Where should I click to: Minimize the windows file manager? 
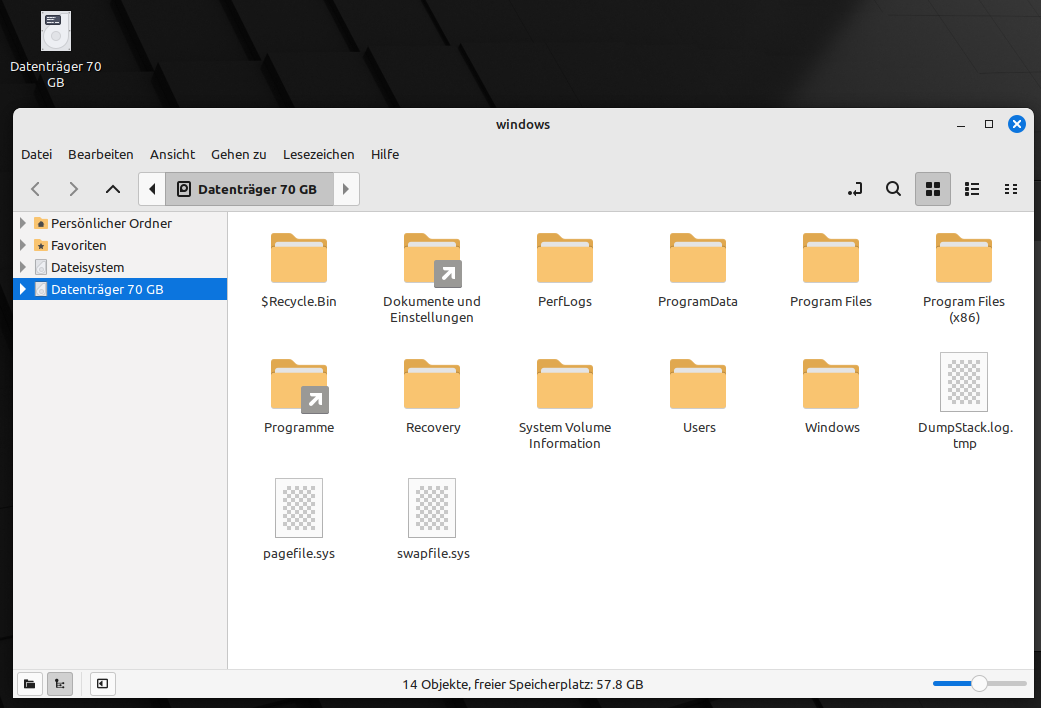[961, 124]
